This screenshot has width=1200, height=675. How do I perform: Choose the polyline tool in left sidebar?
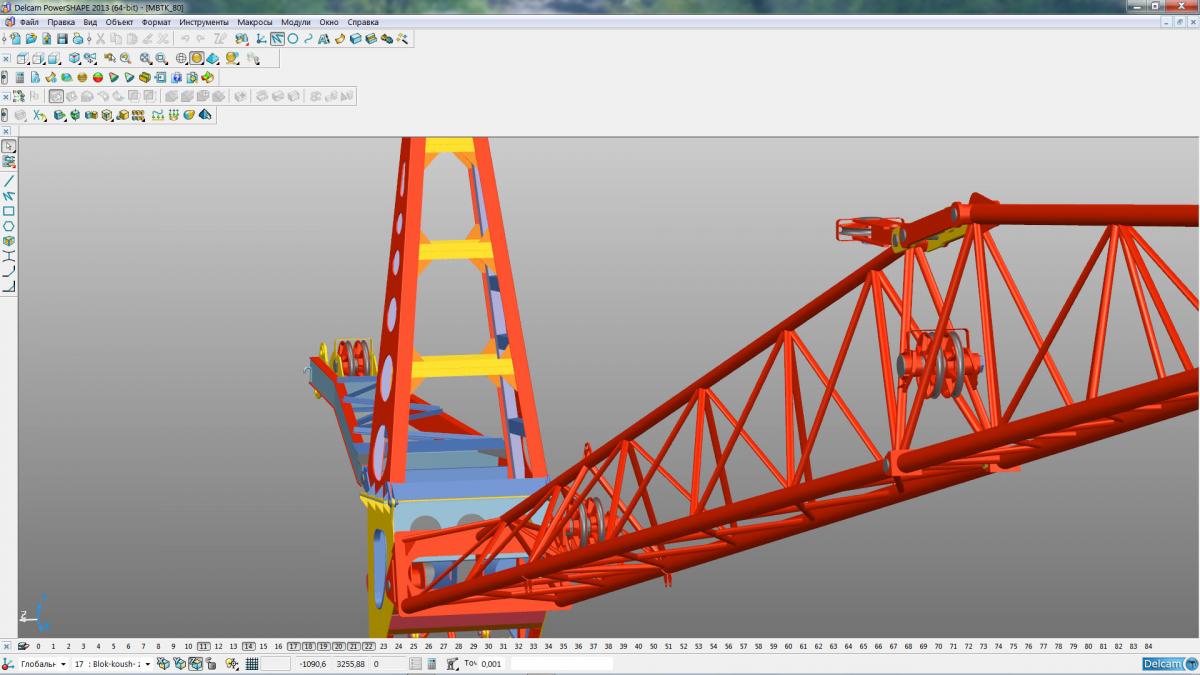(9, 196)
